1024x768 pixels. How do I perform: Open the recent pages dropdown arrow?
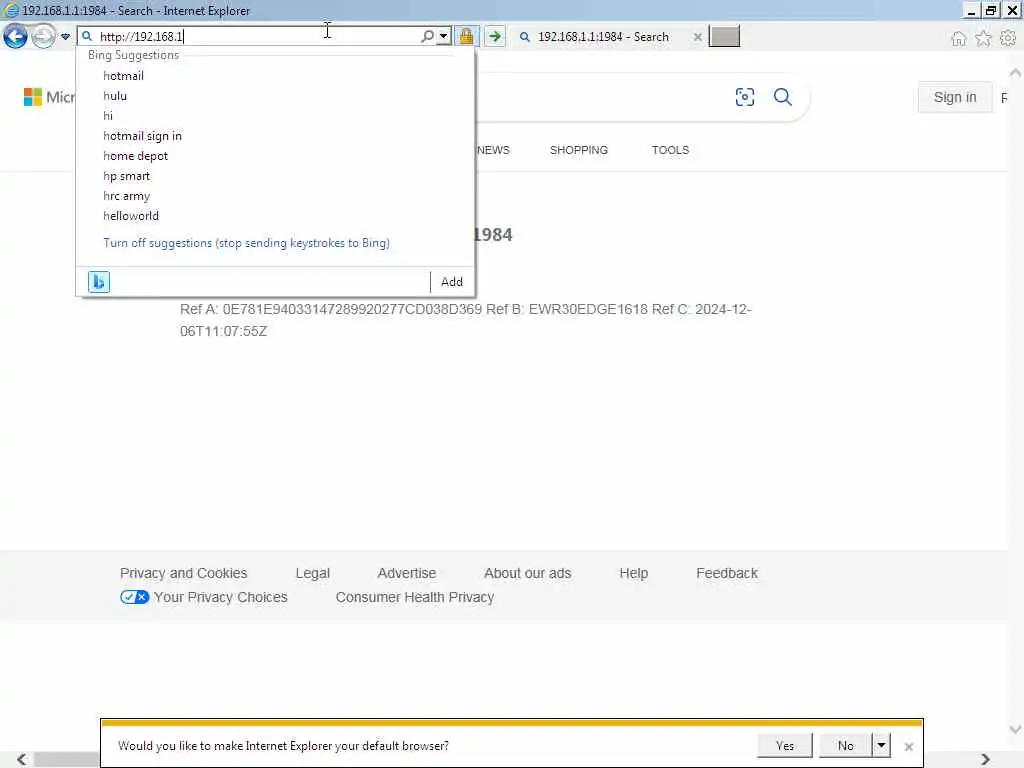coord(65,37)
